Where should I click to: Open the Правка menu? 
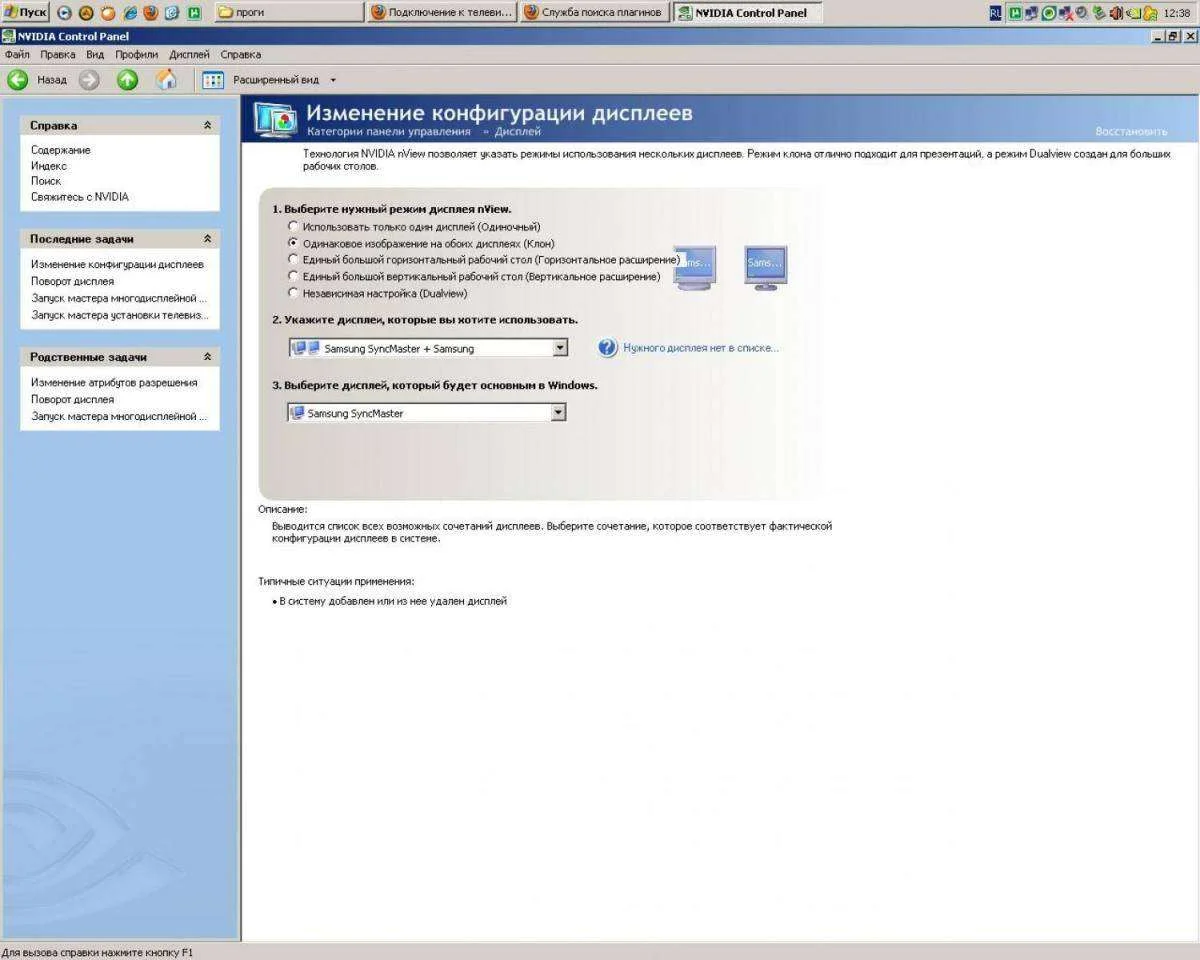pyautogui.click(x=58, y=54)
